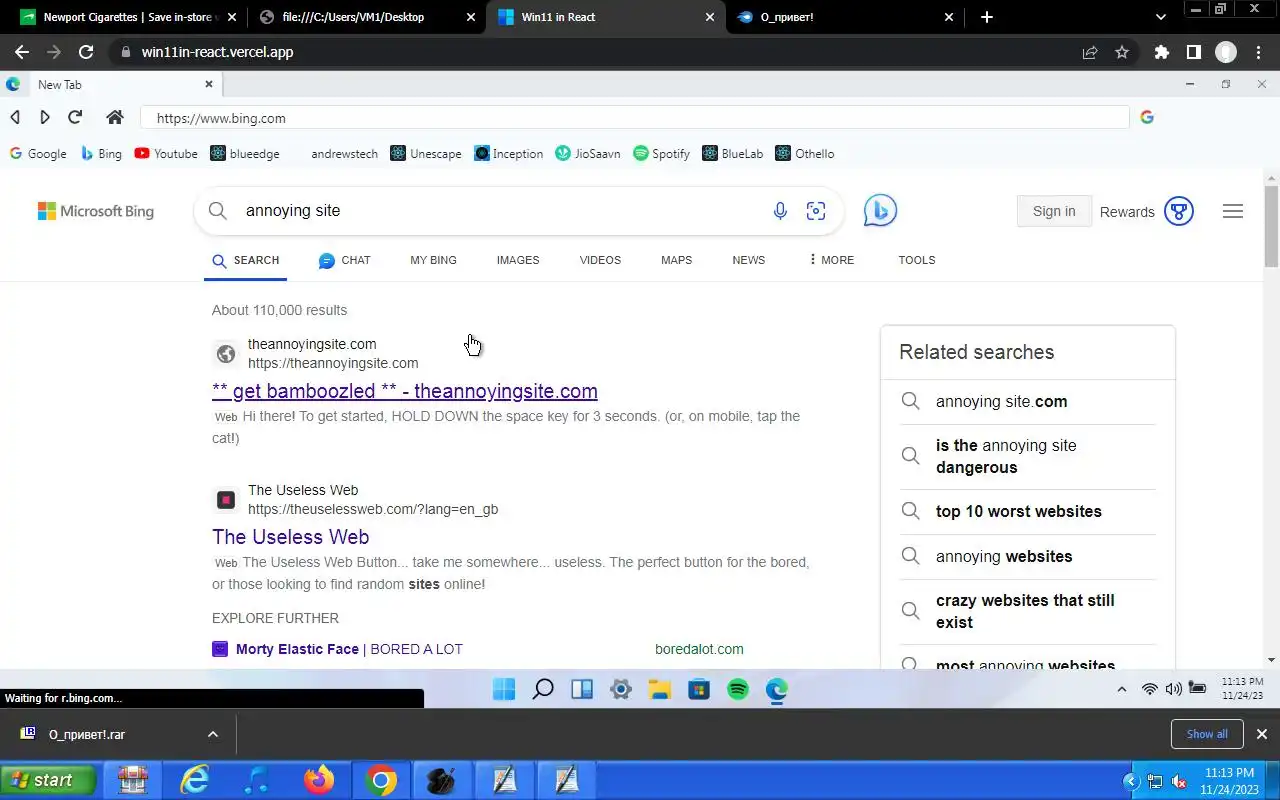Switch to the IMAGES tab
1280x800 pixels.
coord(518,260)
